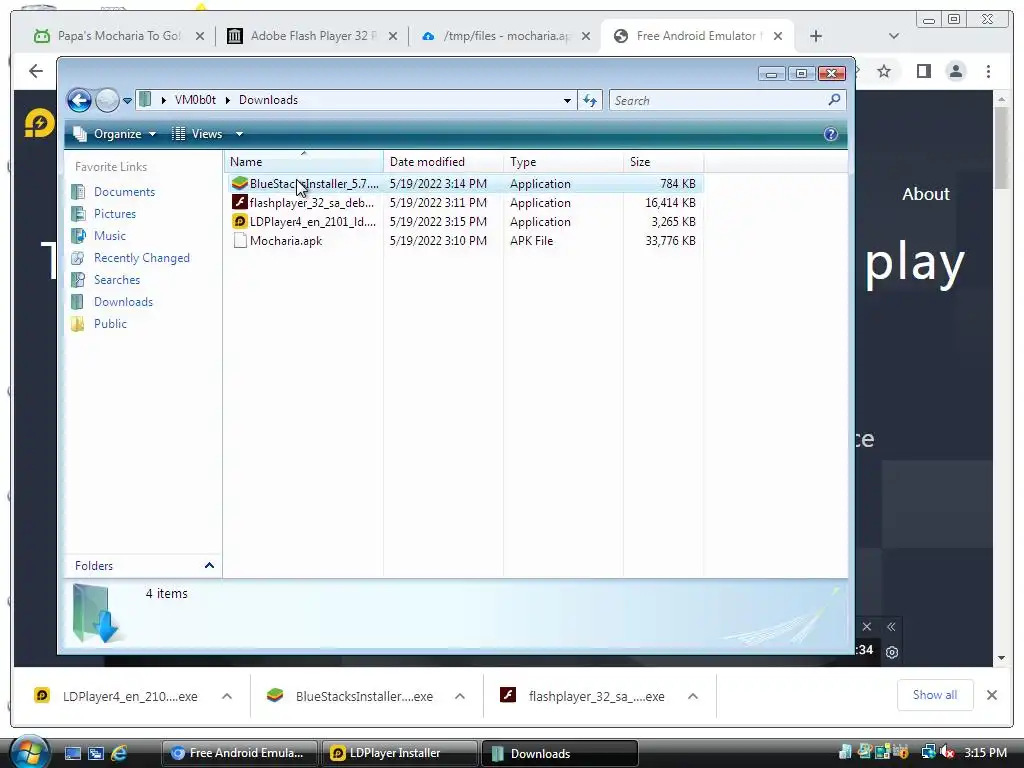
Task: Click Downloads in the address path
Action: click(x=268, y=100)
